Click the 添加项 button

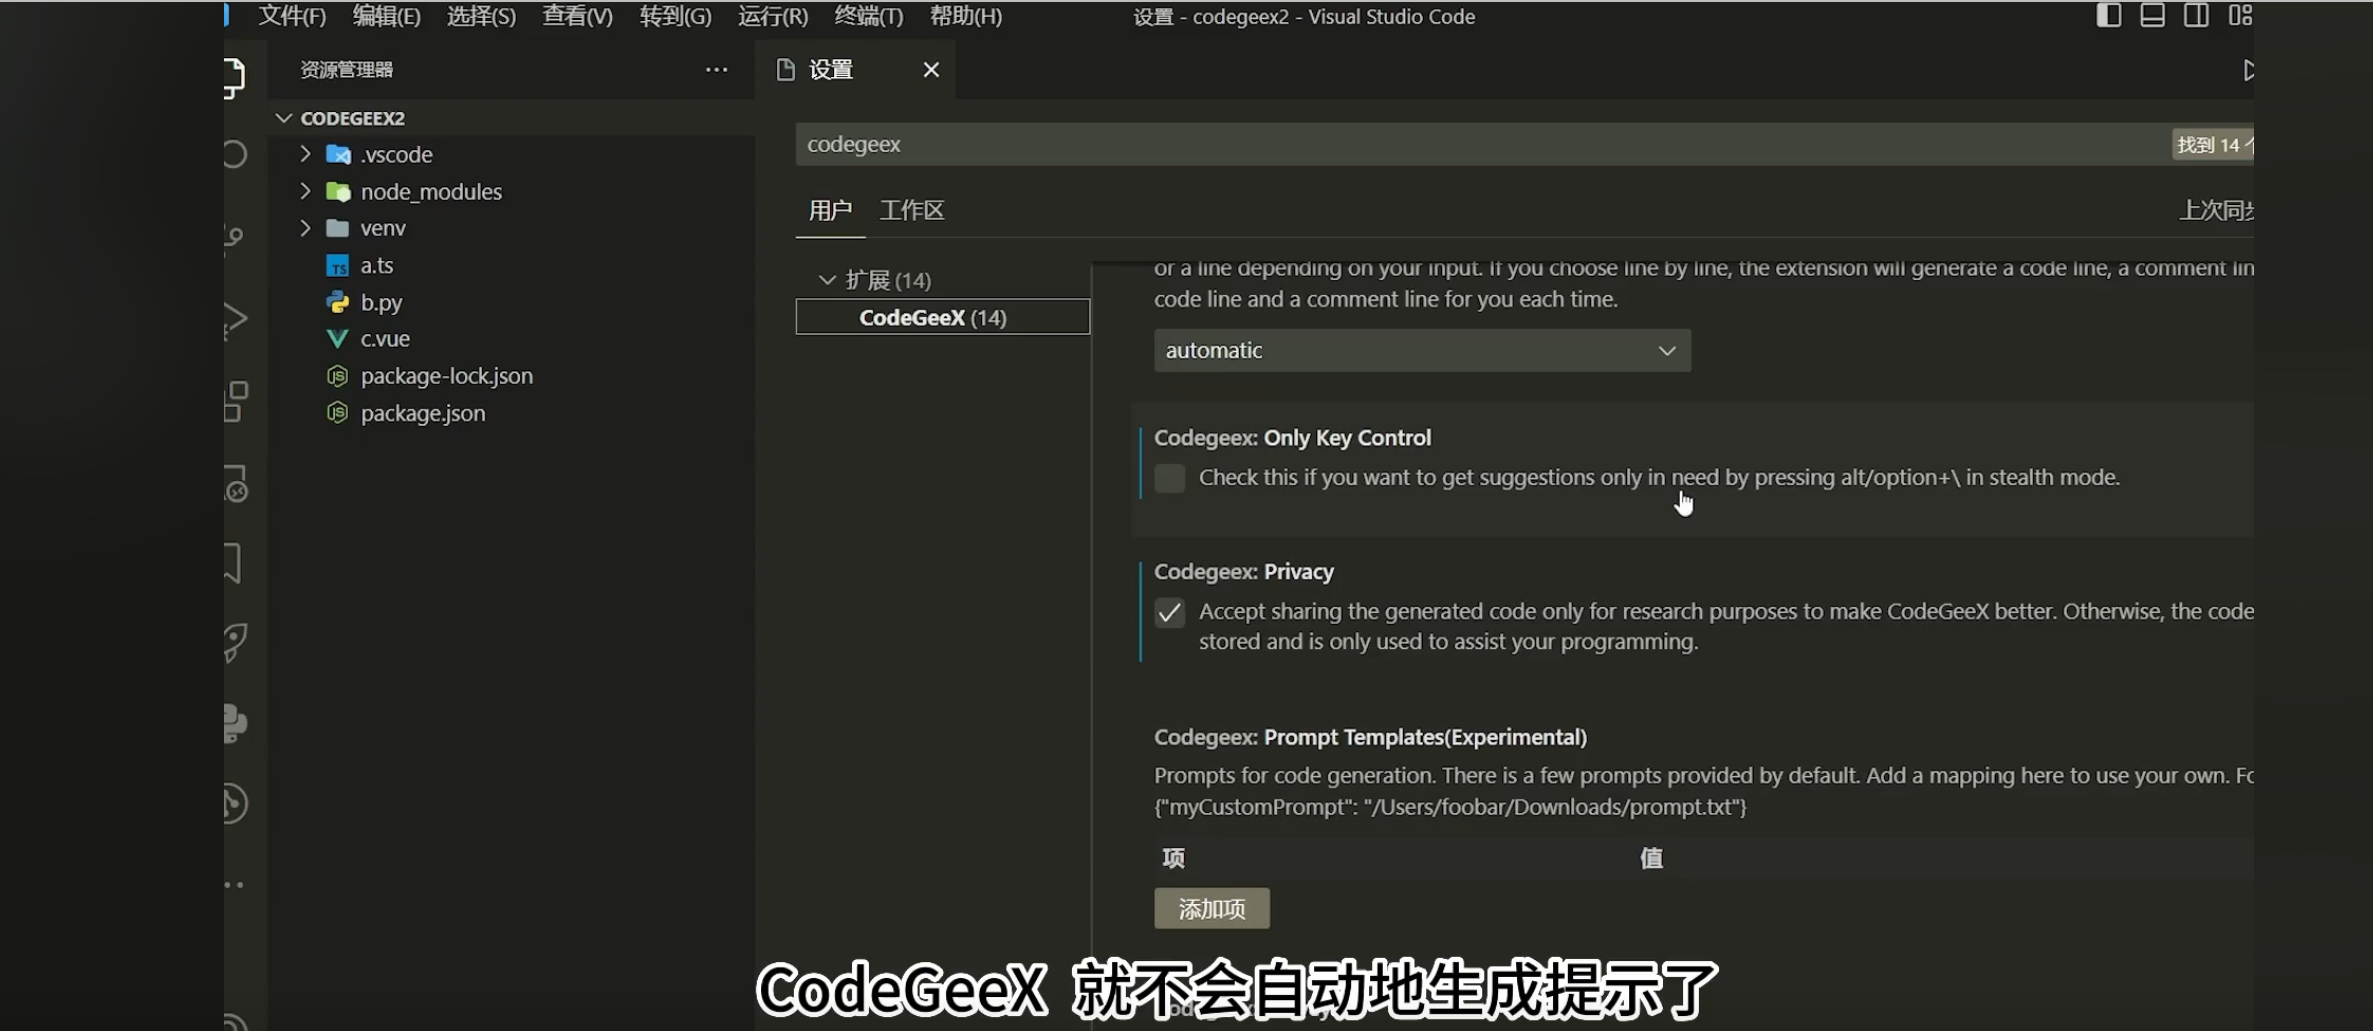1211,908
